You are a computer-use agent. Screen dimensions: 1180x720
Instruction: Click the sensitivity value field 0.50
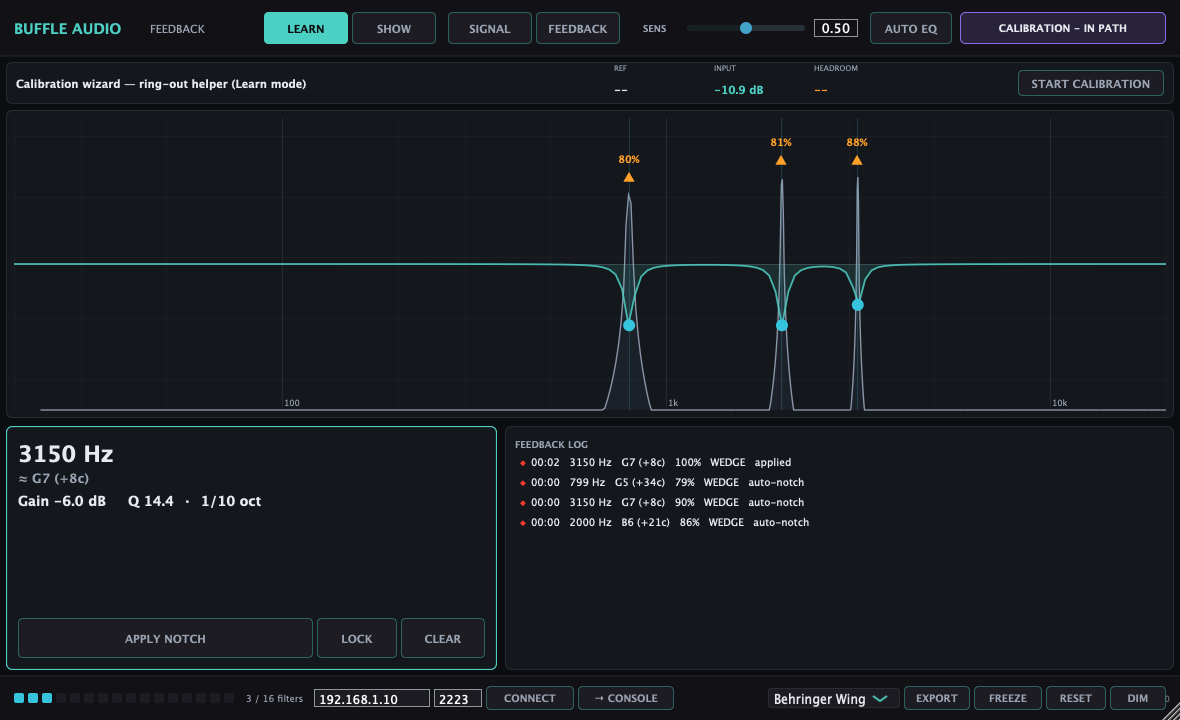(835, 29)
